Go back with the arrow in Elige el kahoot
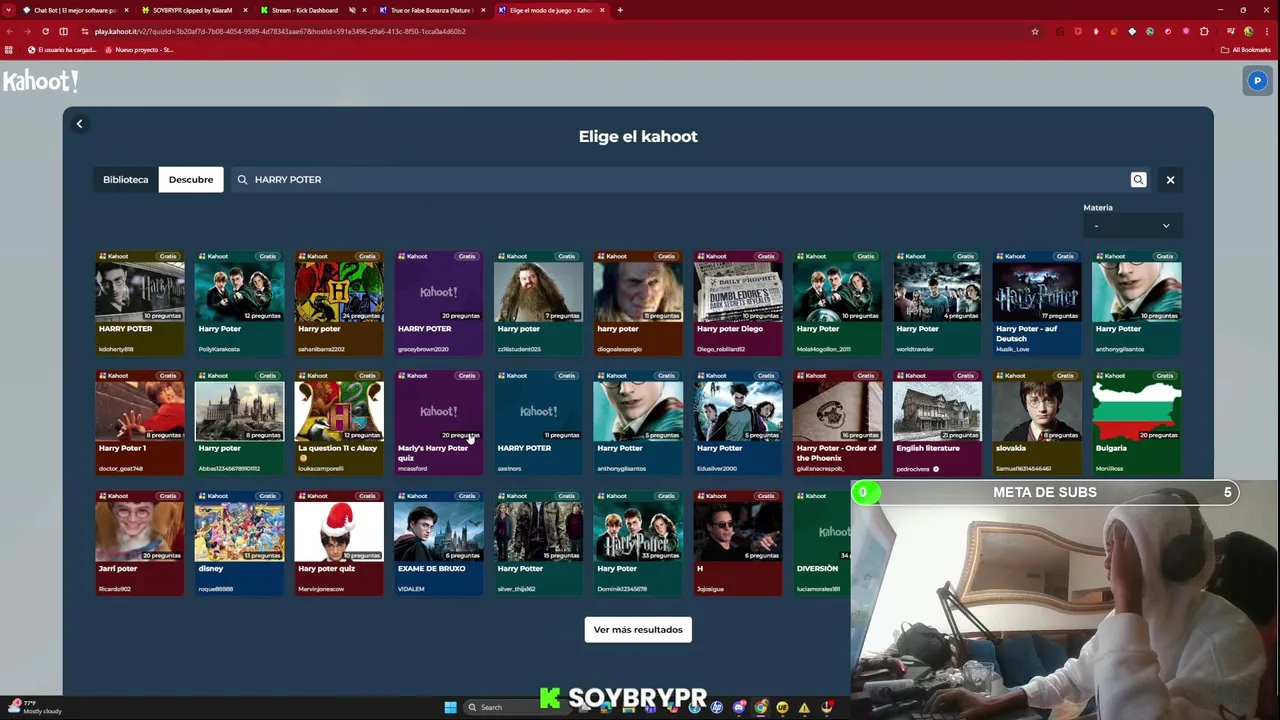 pyautogui.click(x=80, y=124)
